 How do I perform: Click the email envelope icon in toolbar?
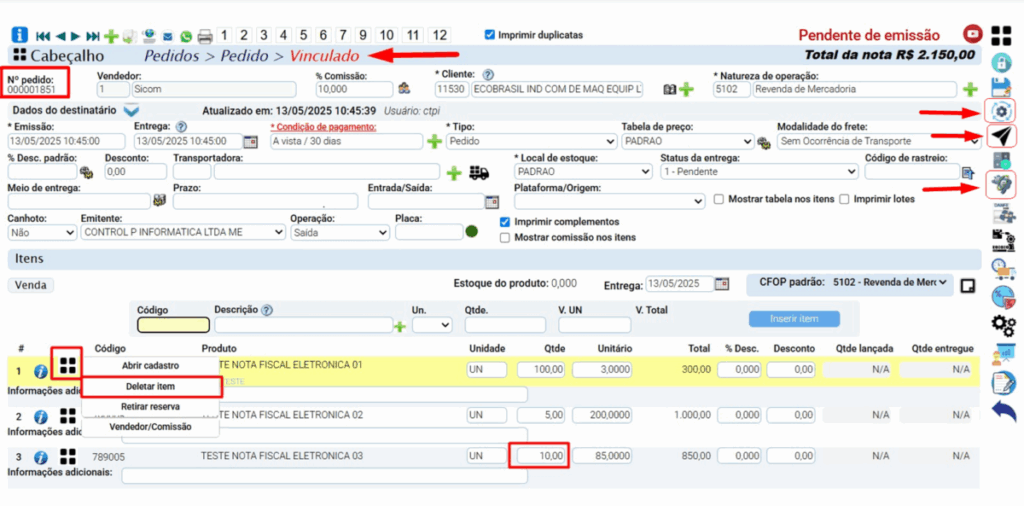click(x=167, y=36)
